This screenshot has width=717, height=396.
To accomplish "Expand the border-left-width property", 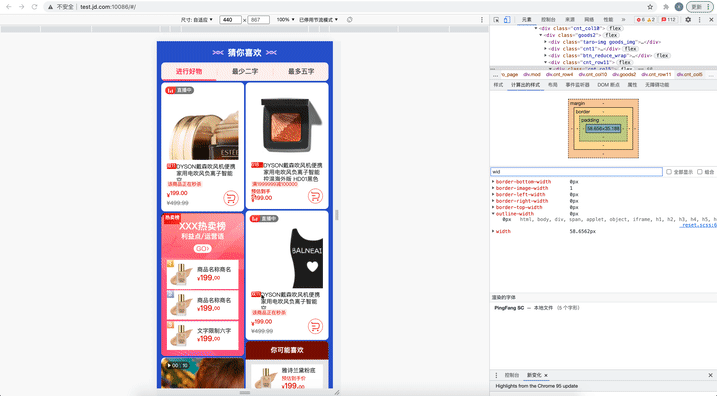I will click(493, 194).
